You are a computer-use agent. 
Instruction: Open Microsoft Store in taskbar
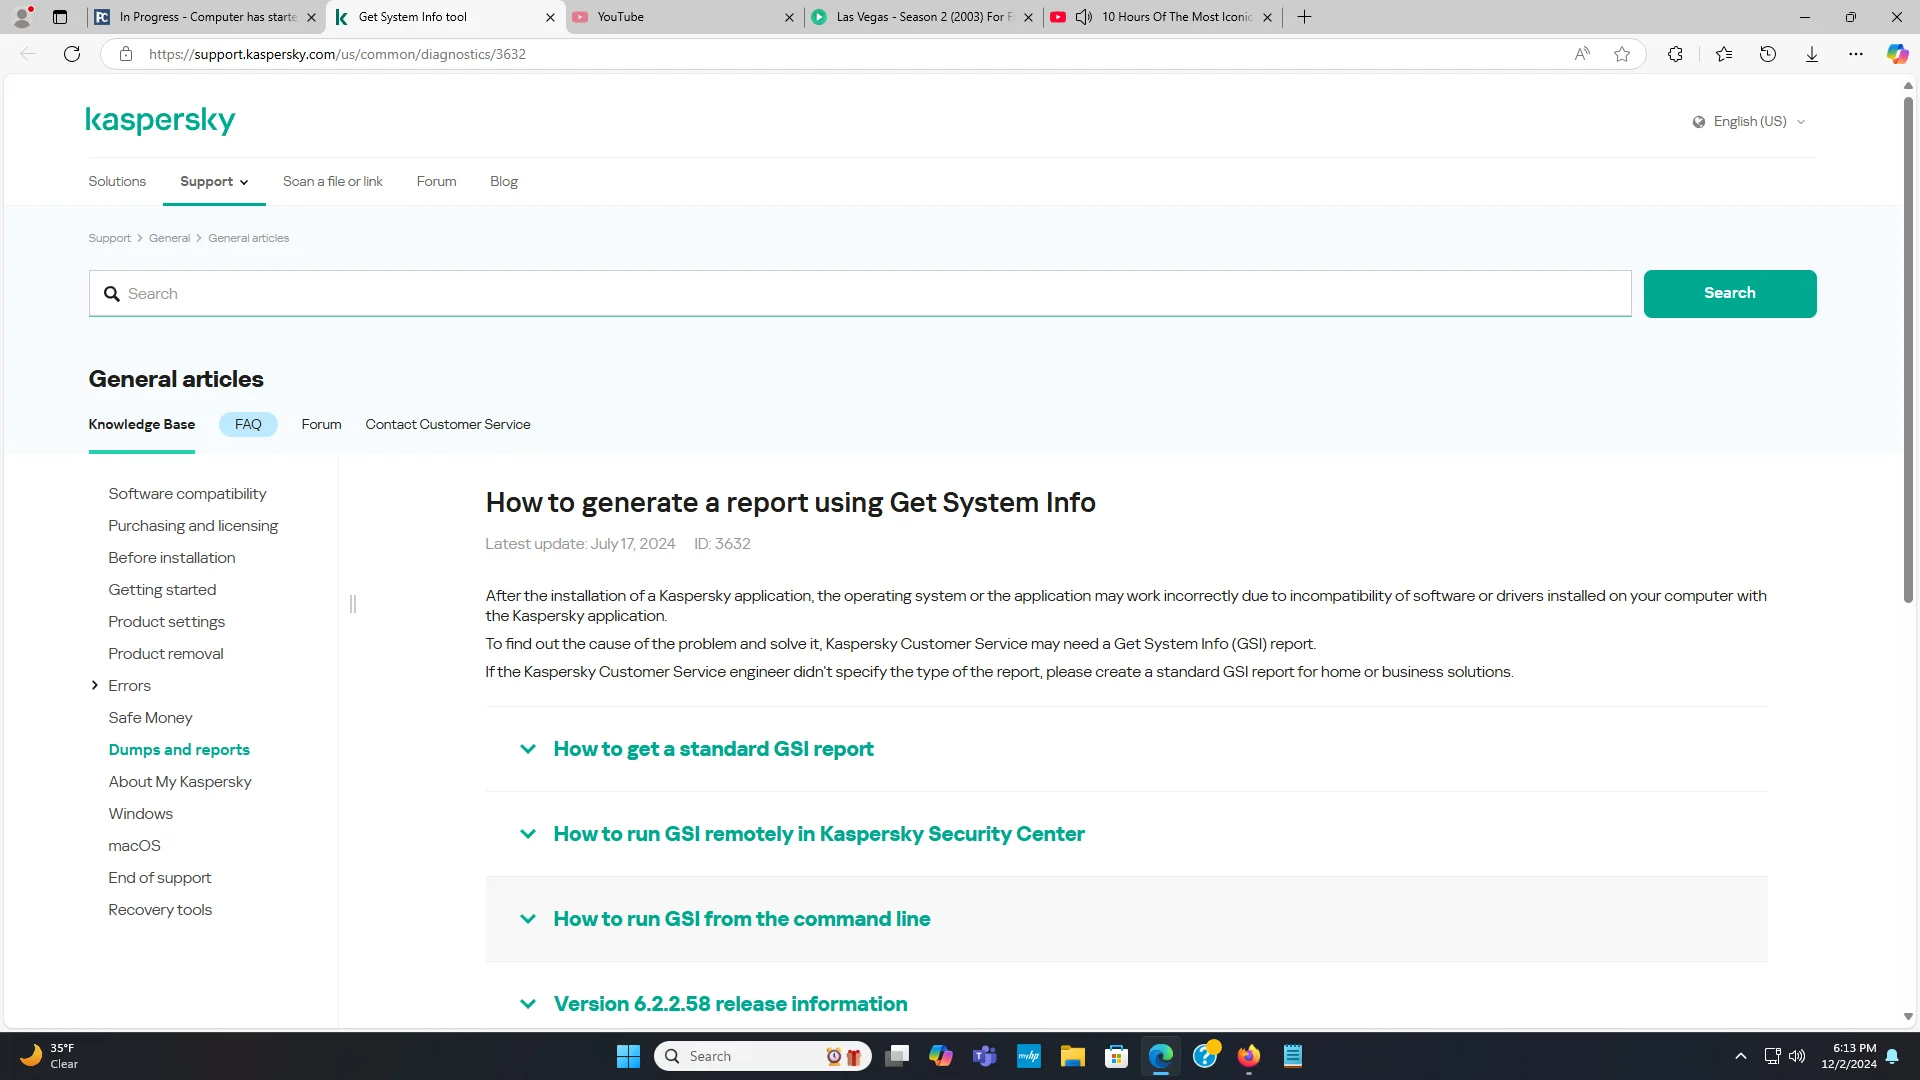point(1117,1056)
